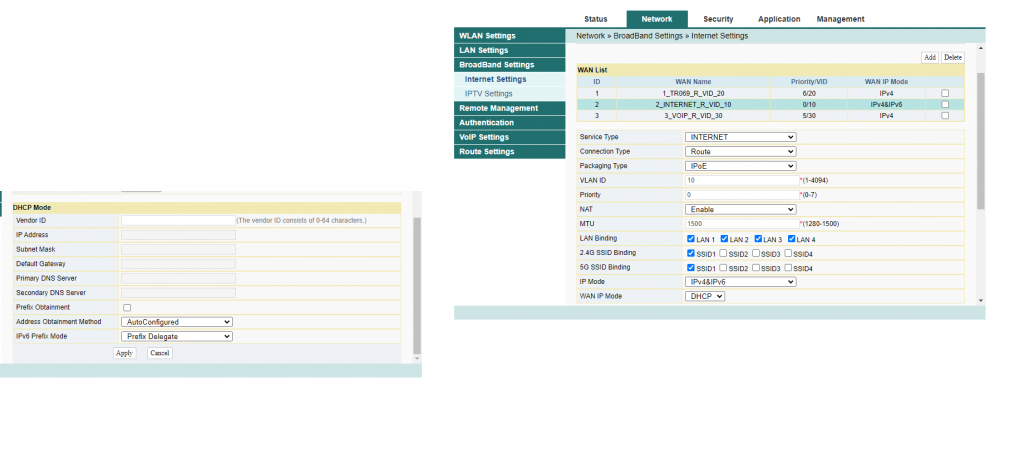Screen dimensions: 1024x451
Task: Uncheck LAN 3 binding checkbox
Action: (x=759, y=239)
